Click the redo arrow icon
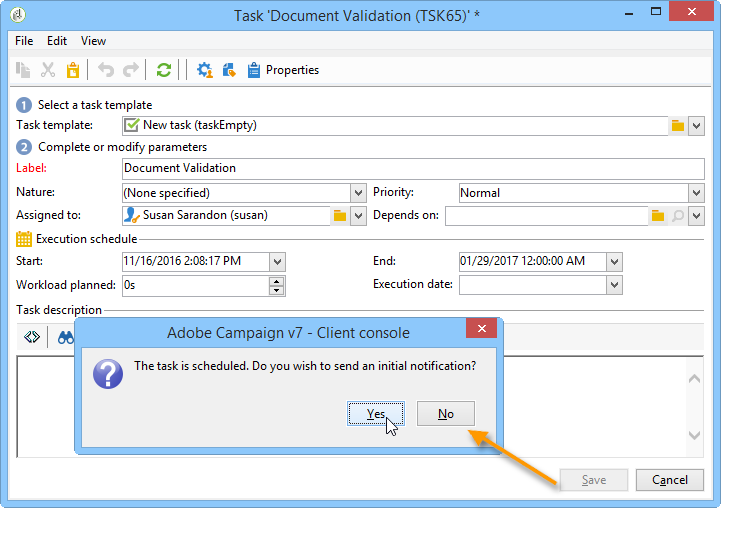Image resolution: width=748 pixels, height=539 pixels. pyautogui.click(x=131, y=70)
